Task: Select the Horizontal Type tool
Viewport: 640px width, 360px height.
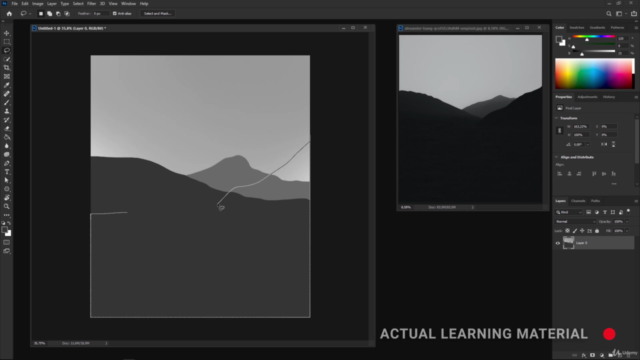Action: [7, 172]
